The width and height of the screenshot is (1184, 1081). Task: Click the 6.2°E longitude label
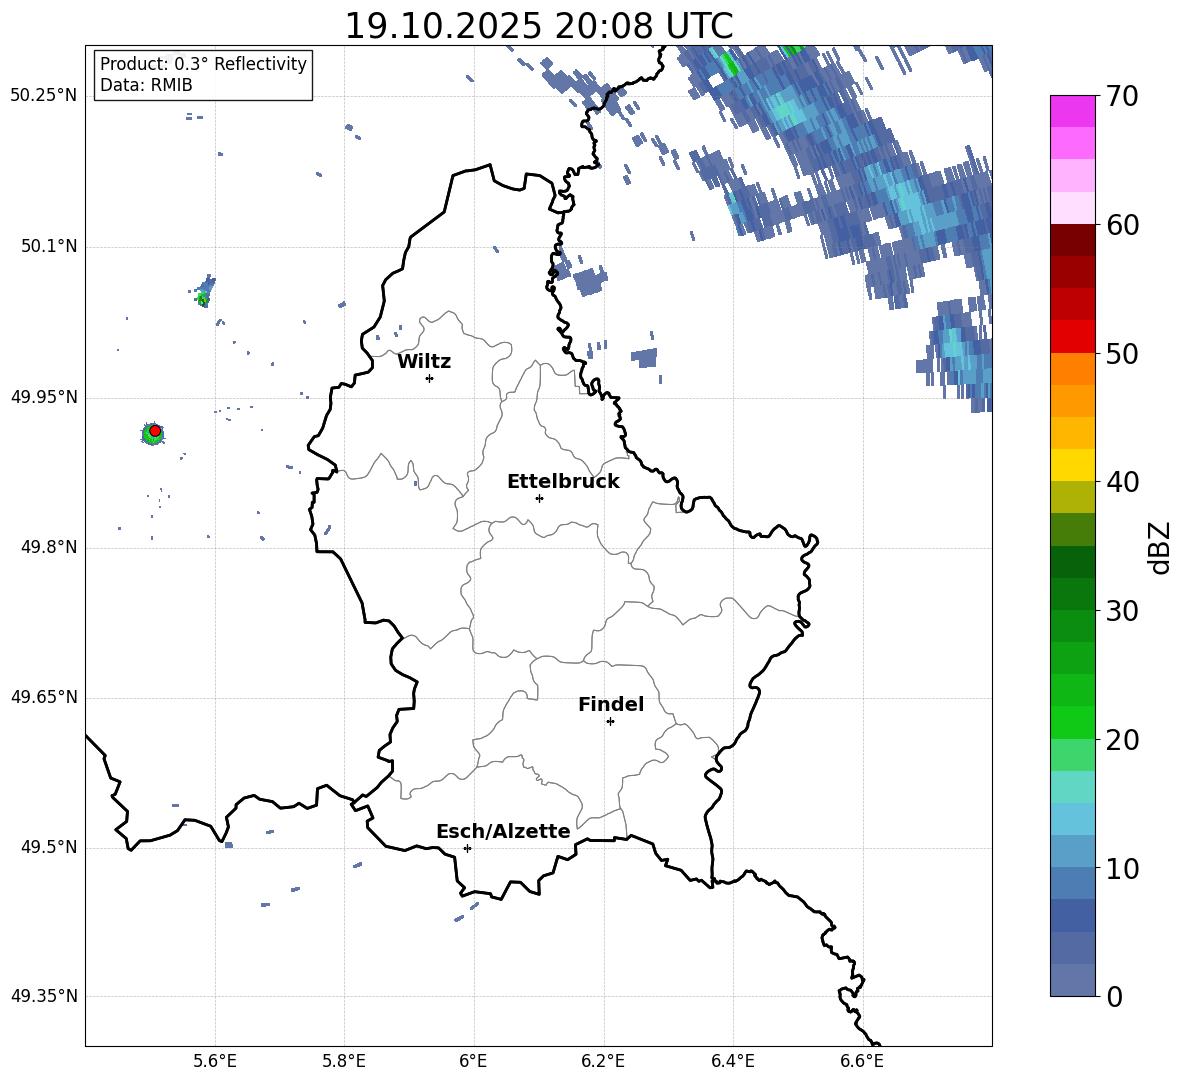click(603, 1062)
